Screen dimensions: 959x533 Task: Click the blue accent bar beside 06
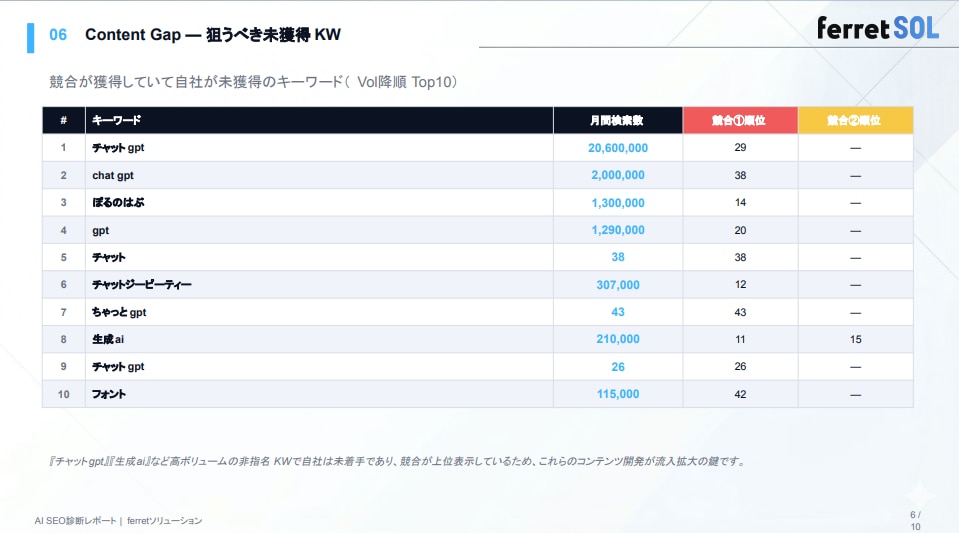click(30, 36)
